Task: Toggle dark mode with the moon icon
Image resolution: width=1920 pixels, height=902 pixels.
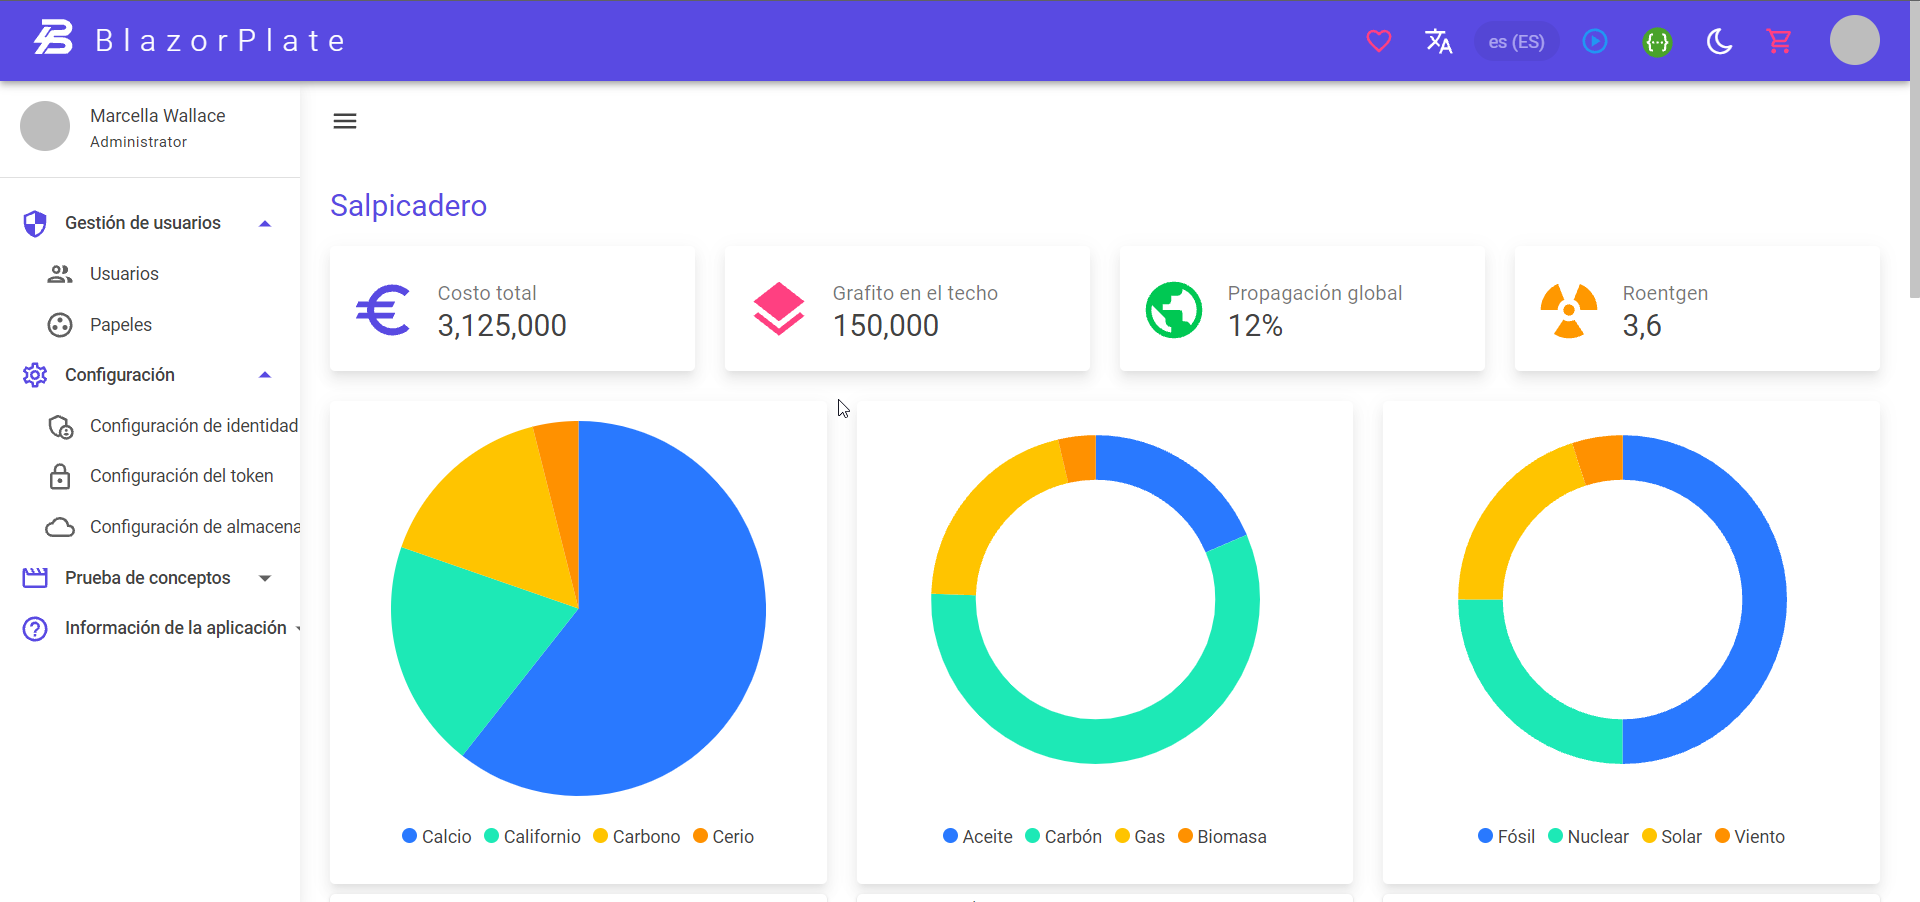Action: point(1719,41)
